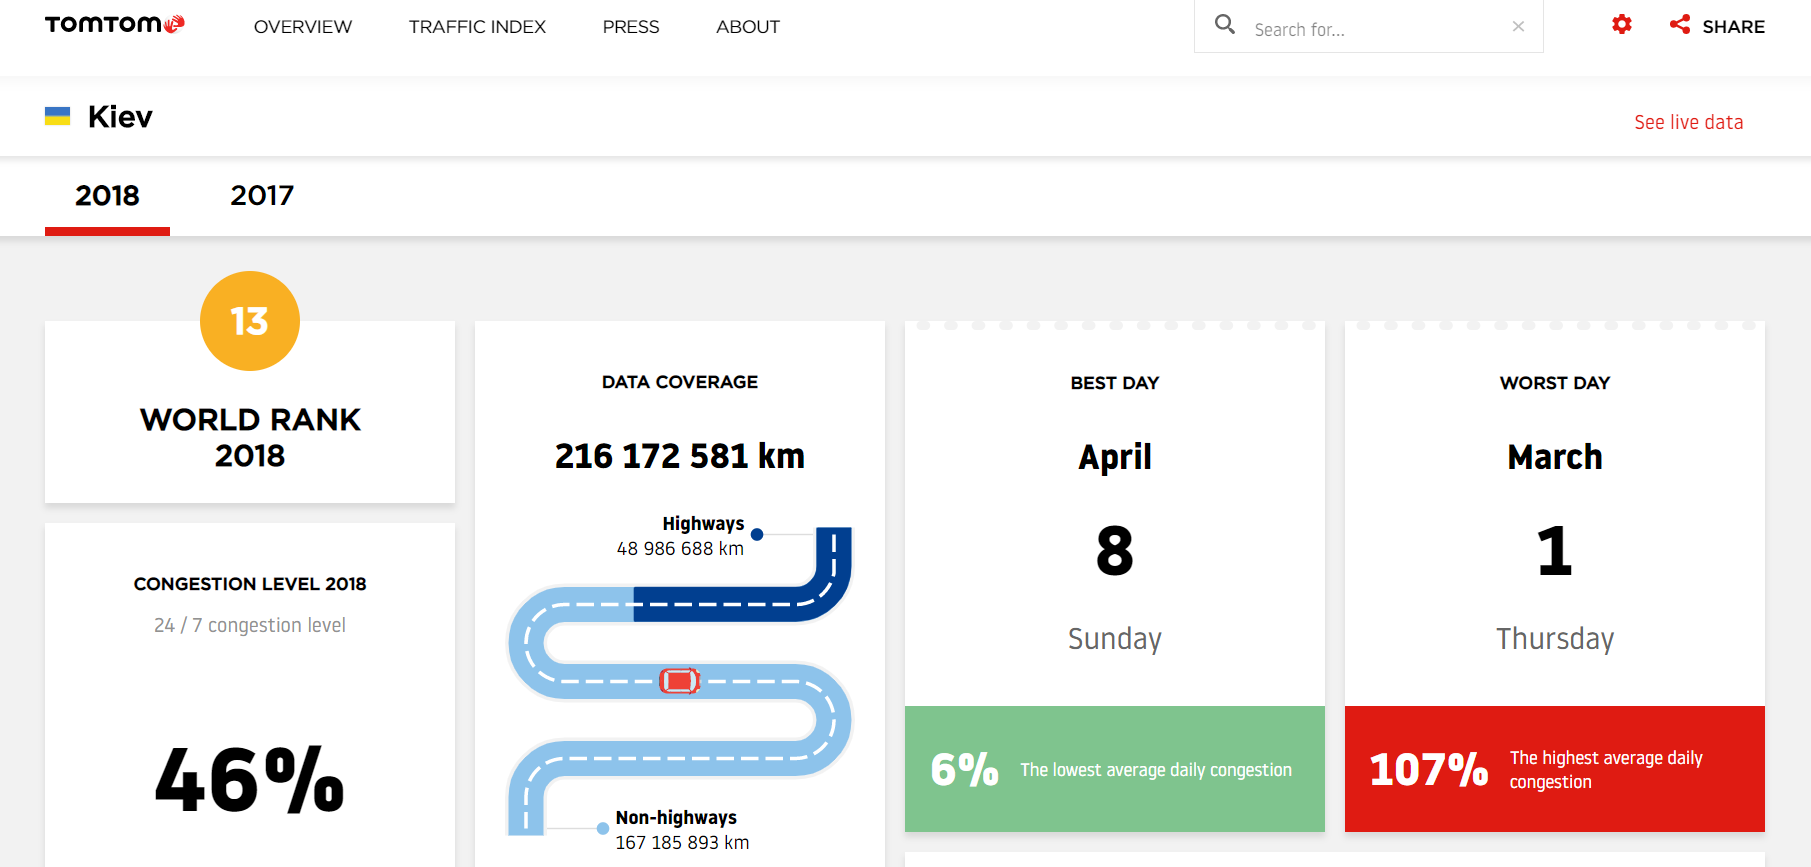Click the Sunday label
The width and height of the screenshot is (1811, 867).
[x=1115, y=639]
